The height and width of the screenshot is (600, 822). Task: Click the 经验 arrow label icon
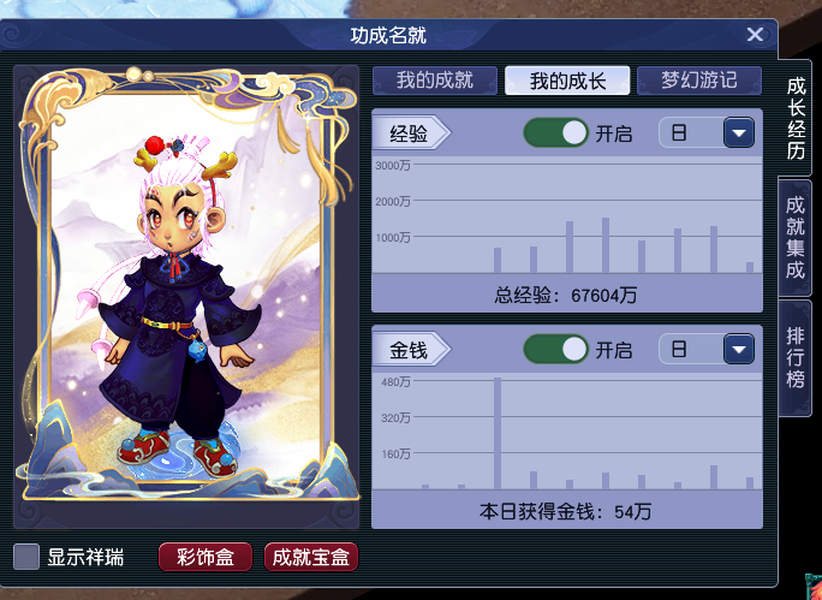(412, 134)
